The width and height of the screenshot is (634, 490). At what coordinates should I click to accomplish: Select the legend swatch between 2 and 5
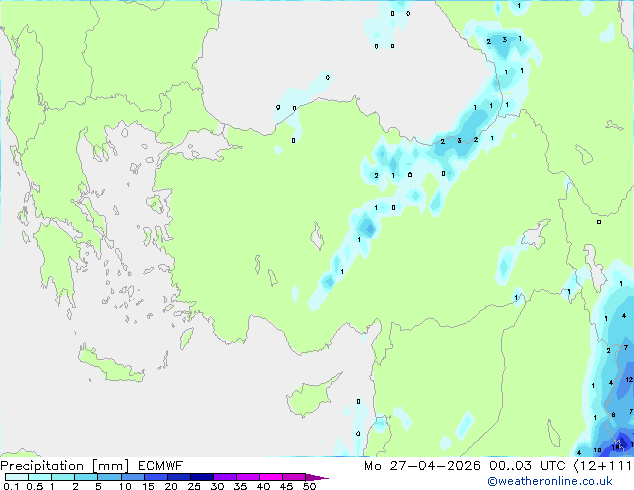click(86, 477)
